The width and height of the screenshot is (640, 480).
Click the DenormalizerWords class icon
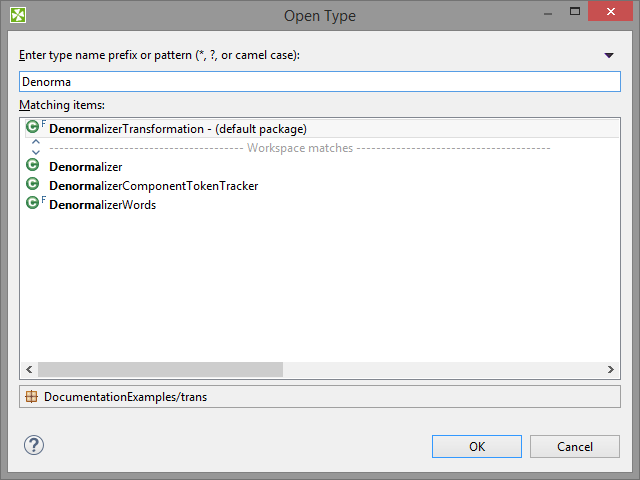coord(33,204)
